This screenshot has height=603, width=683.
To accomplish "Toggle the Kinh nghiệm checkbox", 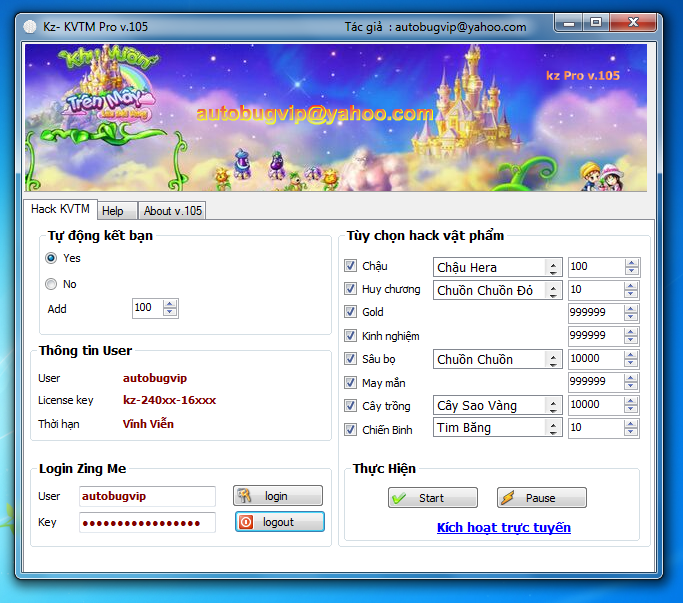I will (x=350, y=335).
